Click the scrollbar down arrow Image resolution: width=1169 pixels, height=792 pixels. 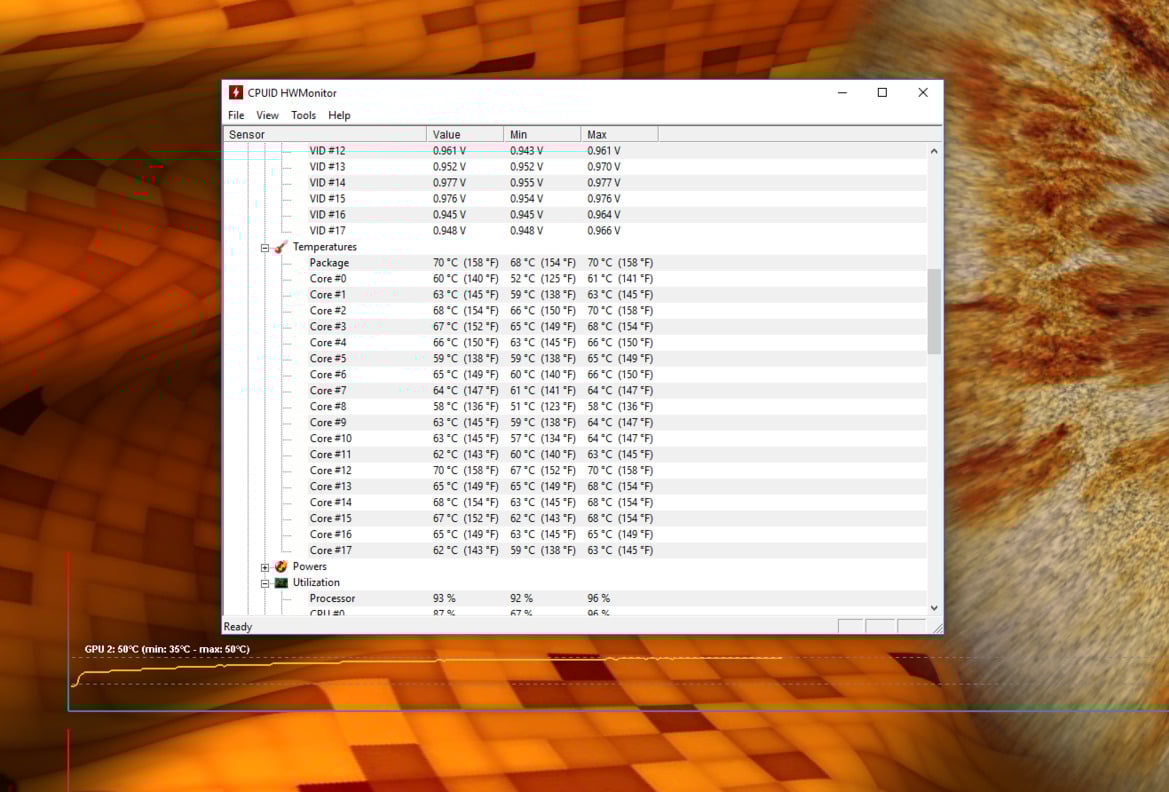coord(934,609)
